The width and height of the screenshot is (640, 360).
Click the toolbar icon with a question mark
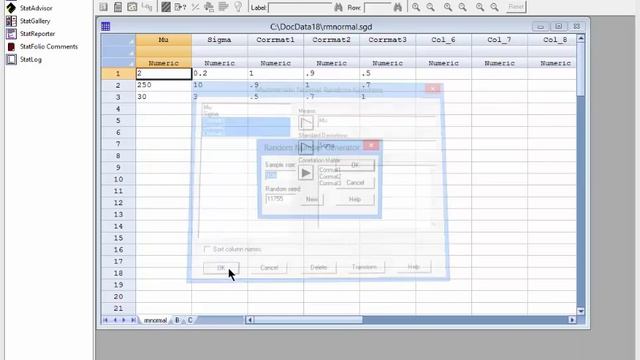click(180, 7)
